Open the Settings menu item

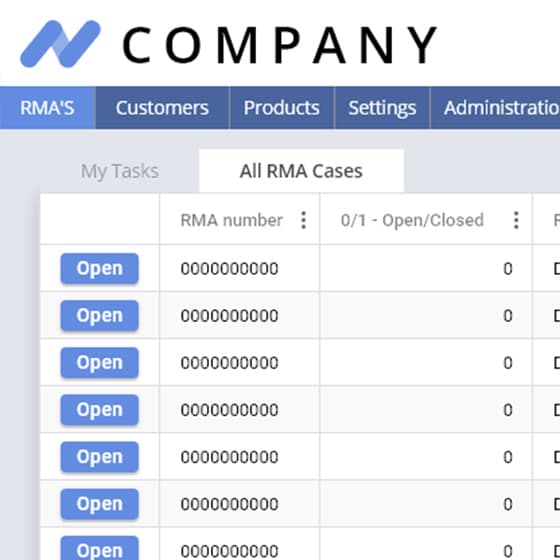pos(382,108)
